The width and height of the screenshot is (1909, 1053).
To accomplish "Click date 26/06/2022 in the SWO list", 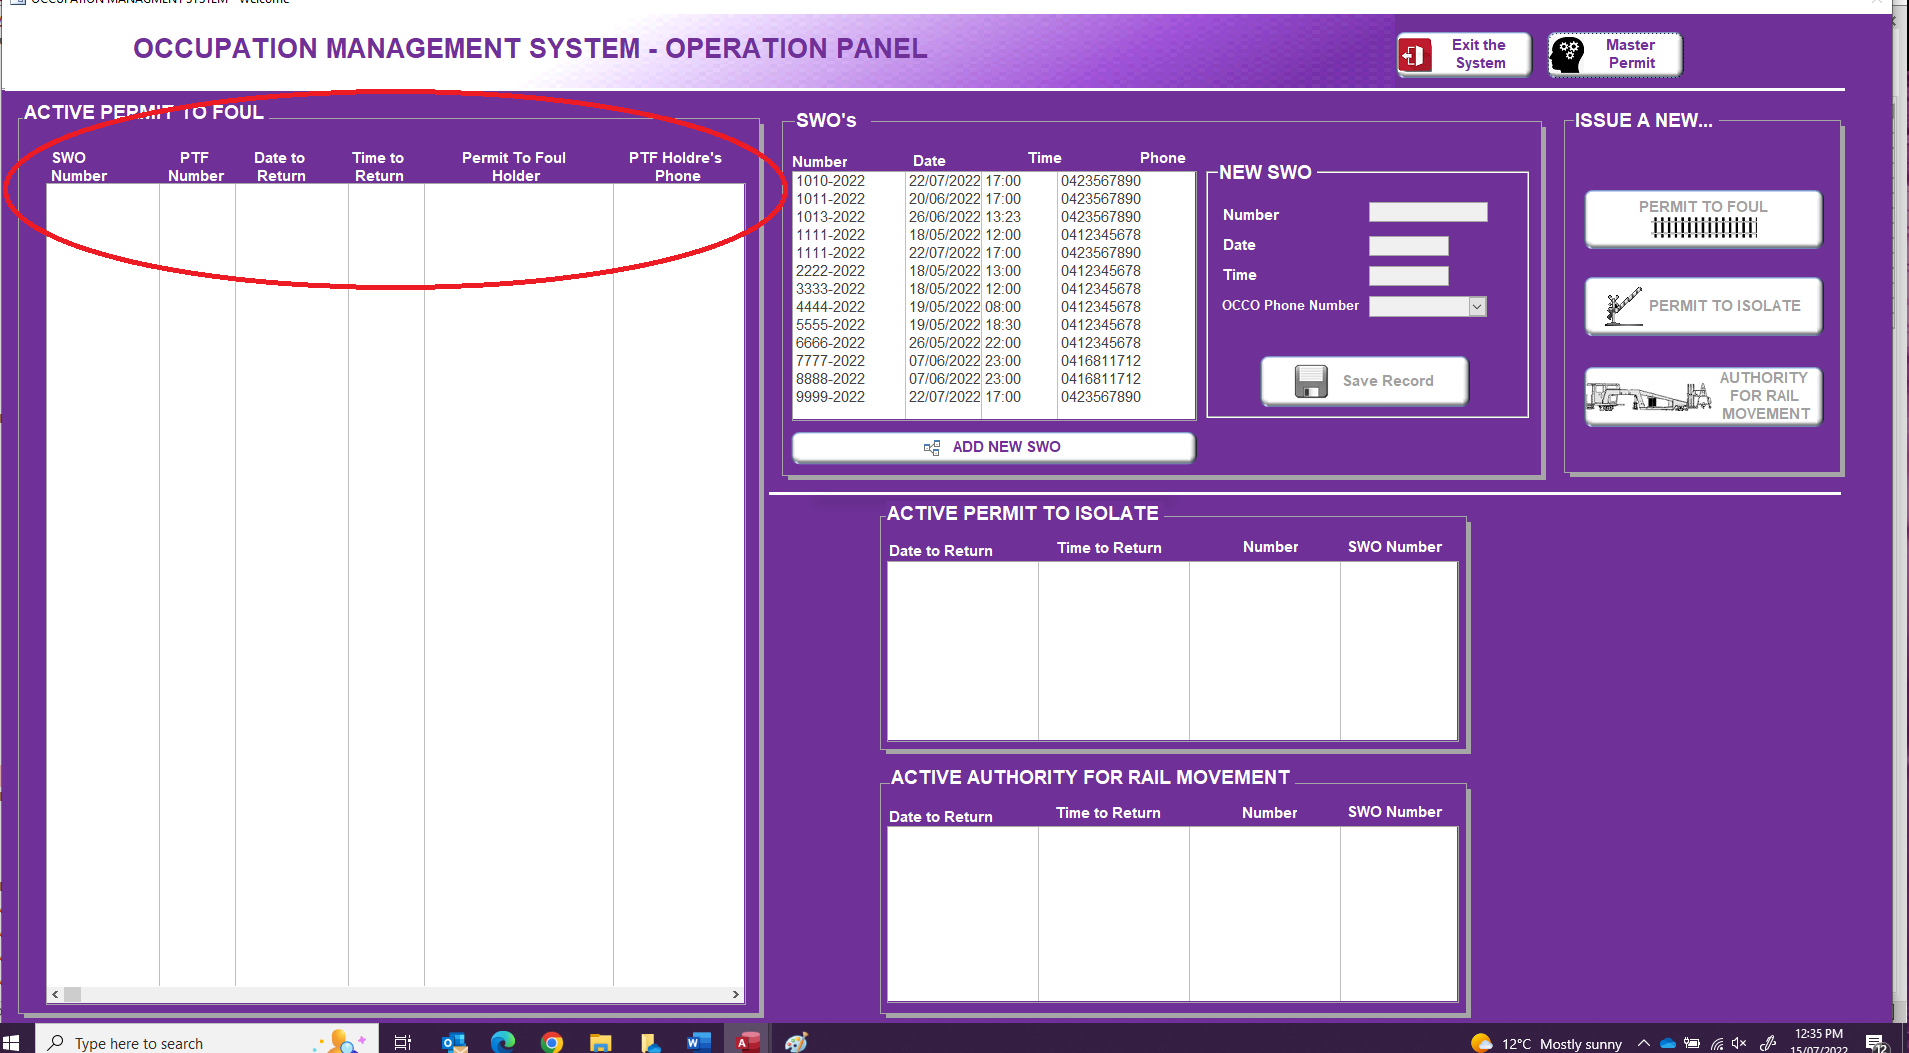I will [944, 217].
